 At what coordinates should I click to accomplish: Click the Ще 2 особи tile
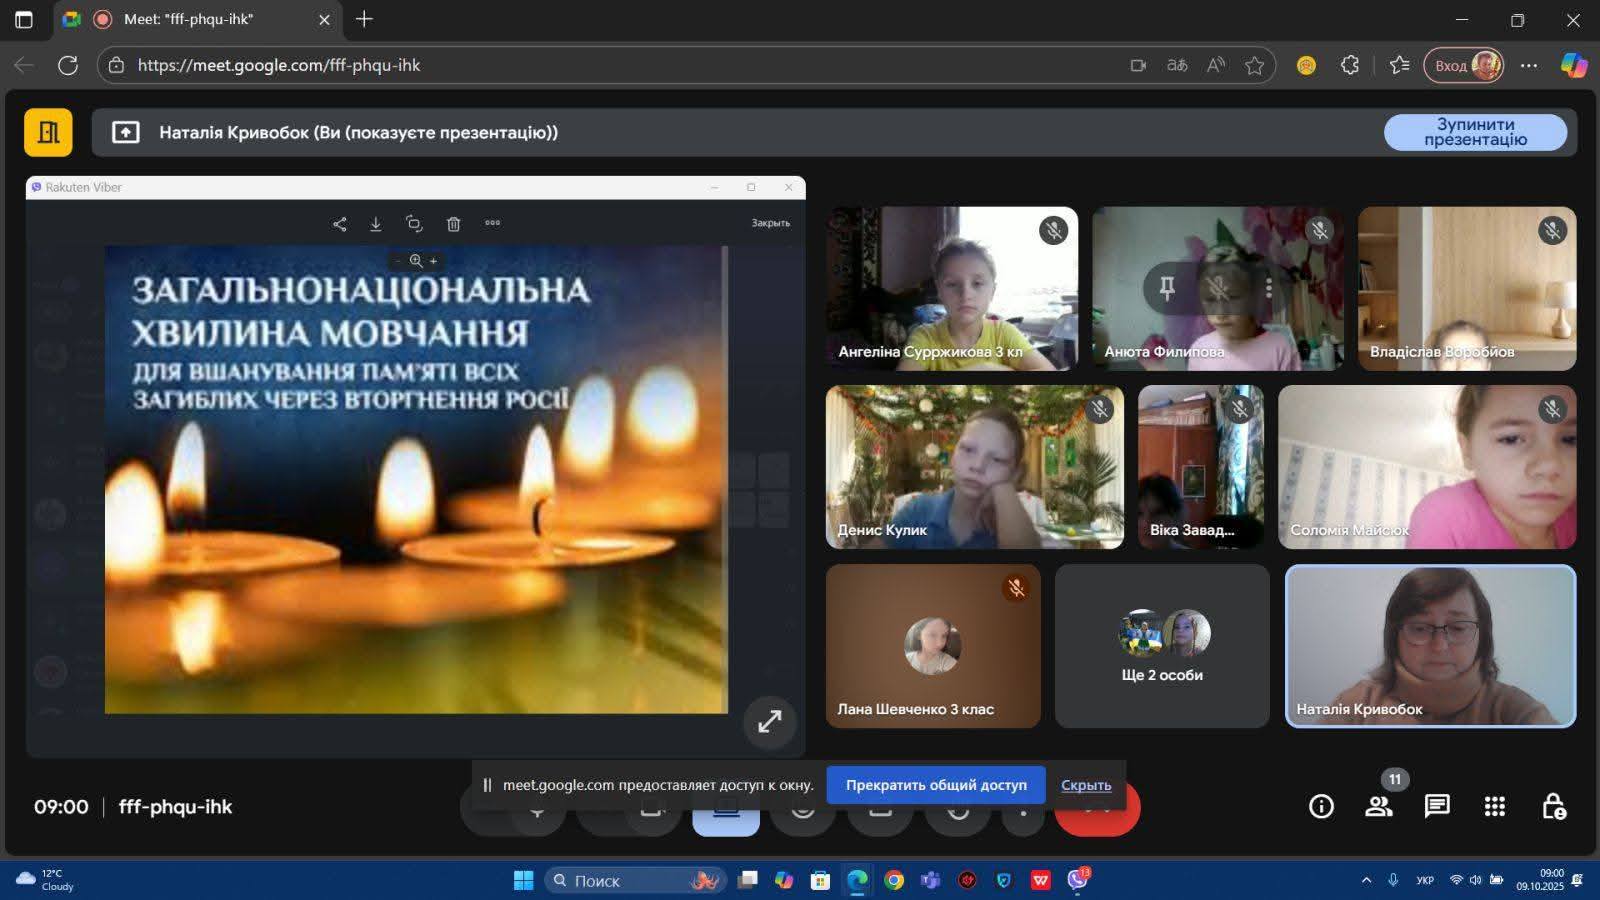pos(1162,646)
